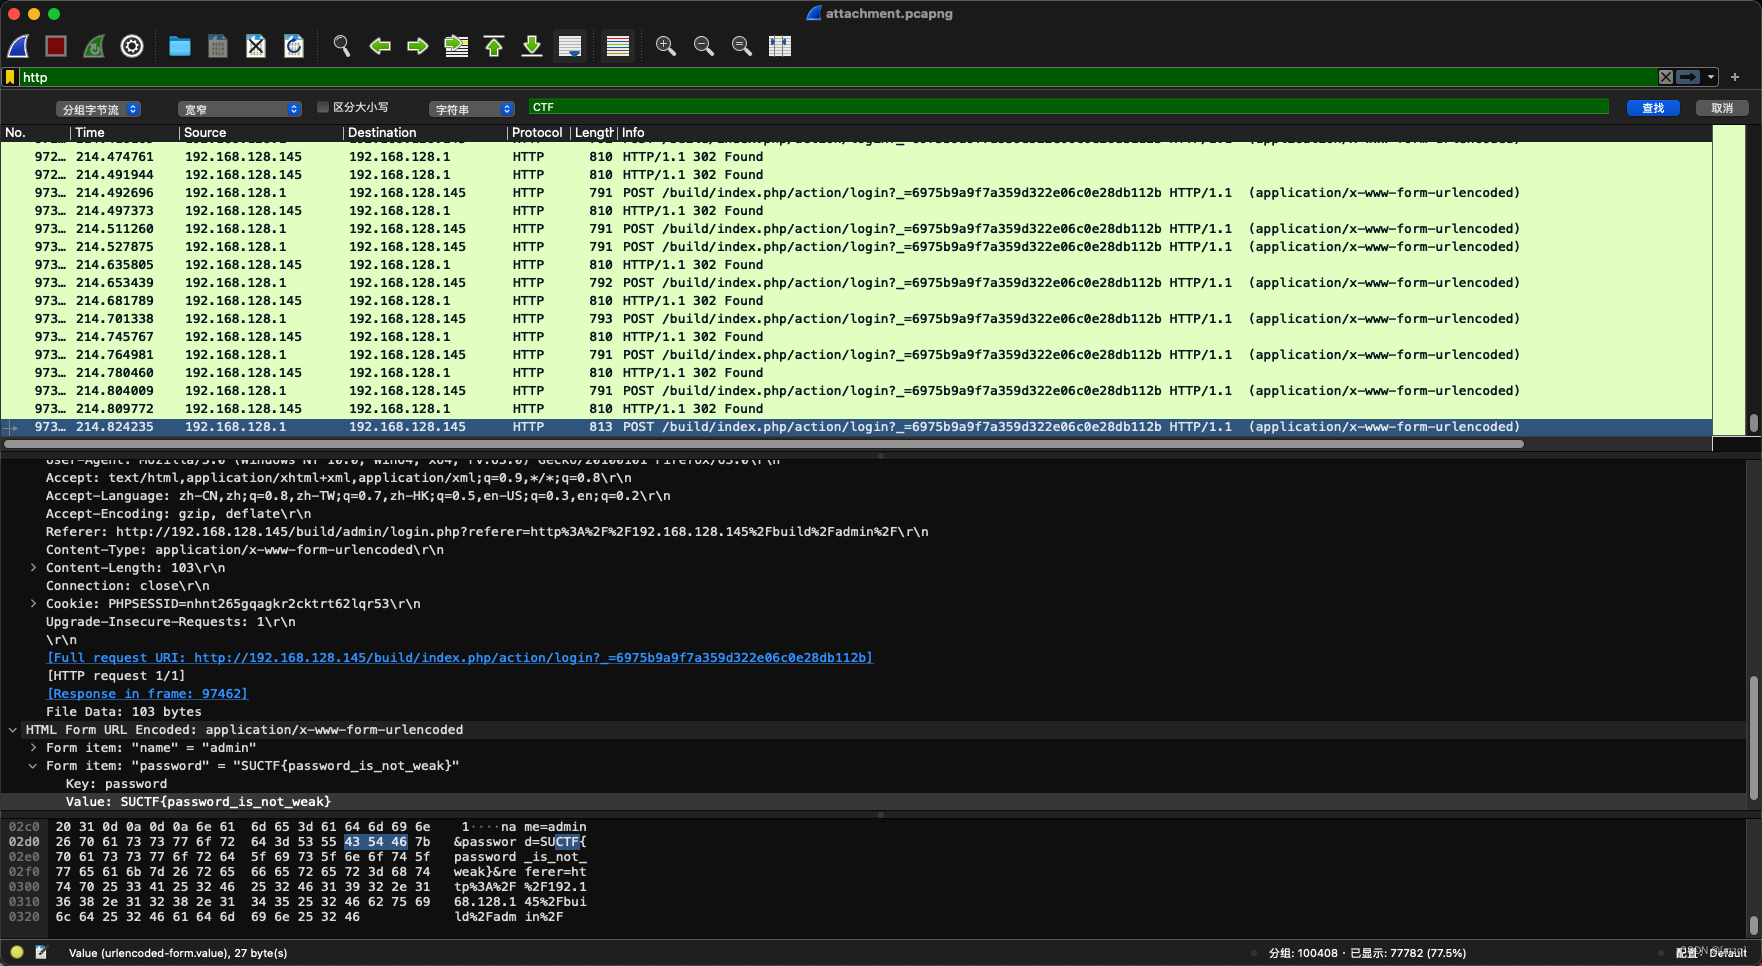This screenshot has height=966, width=1762.
Task: Restart the current capture
Action: (94, 46)
